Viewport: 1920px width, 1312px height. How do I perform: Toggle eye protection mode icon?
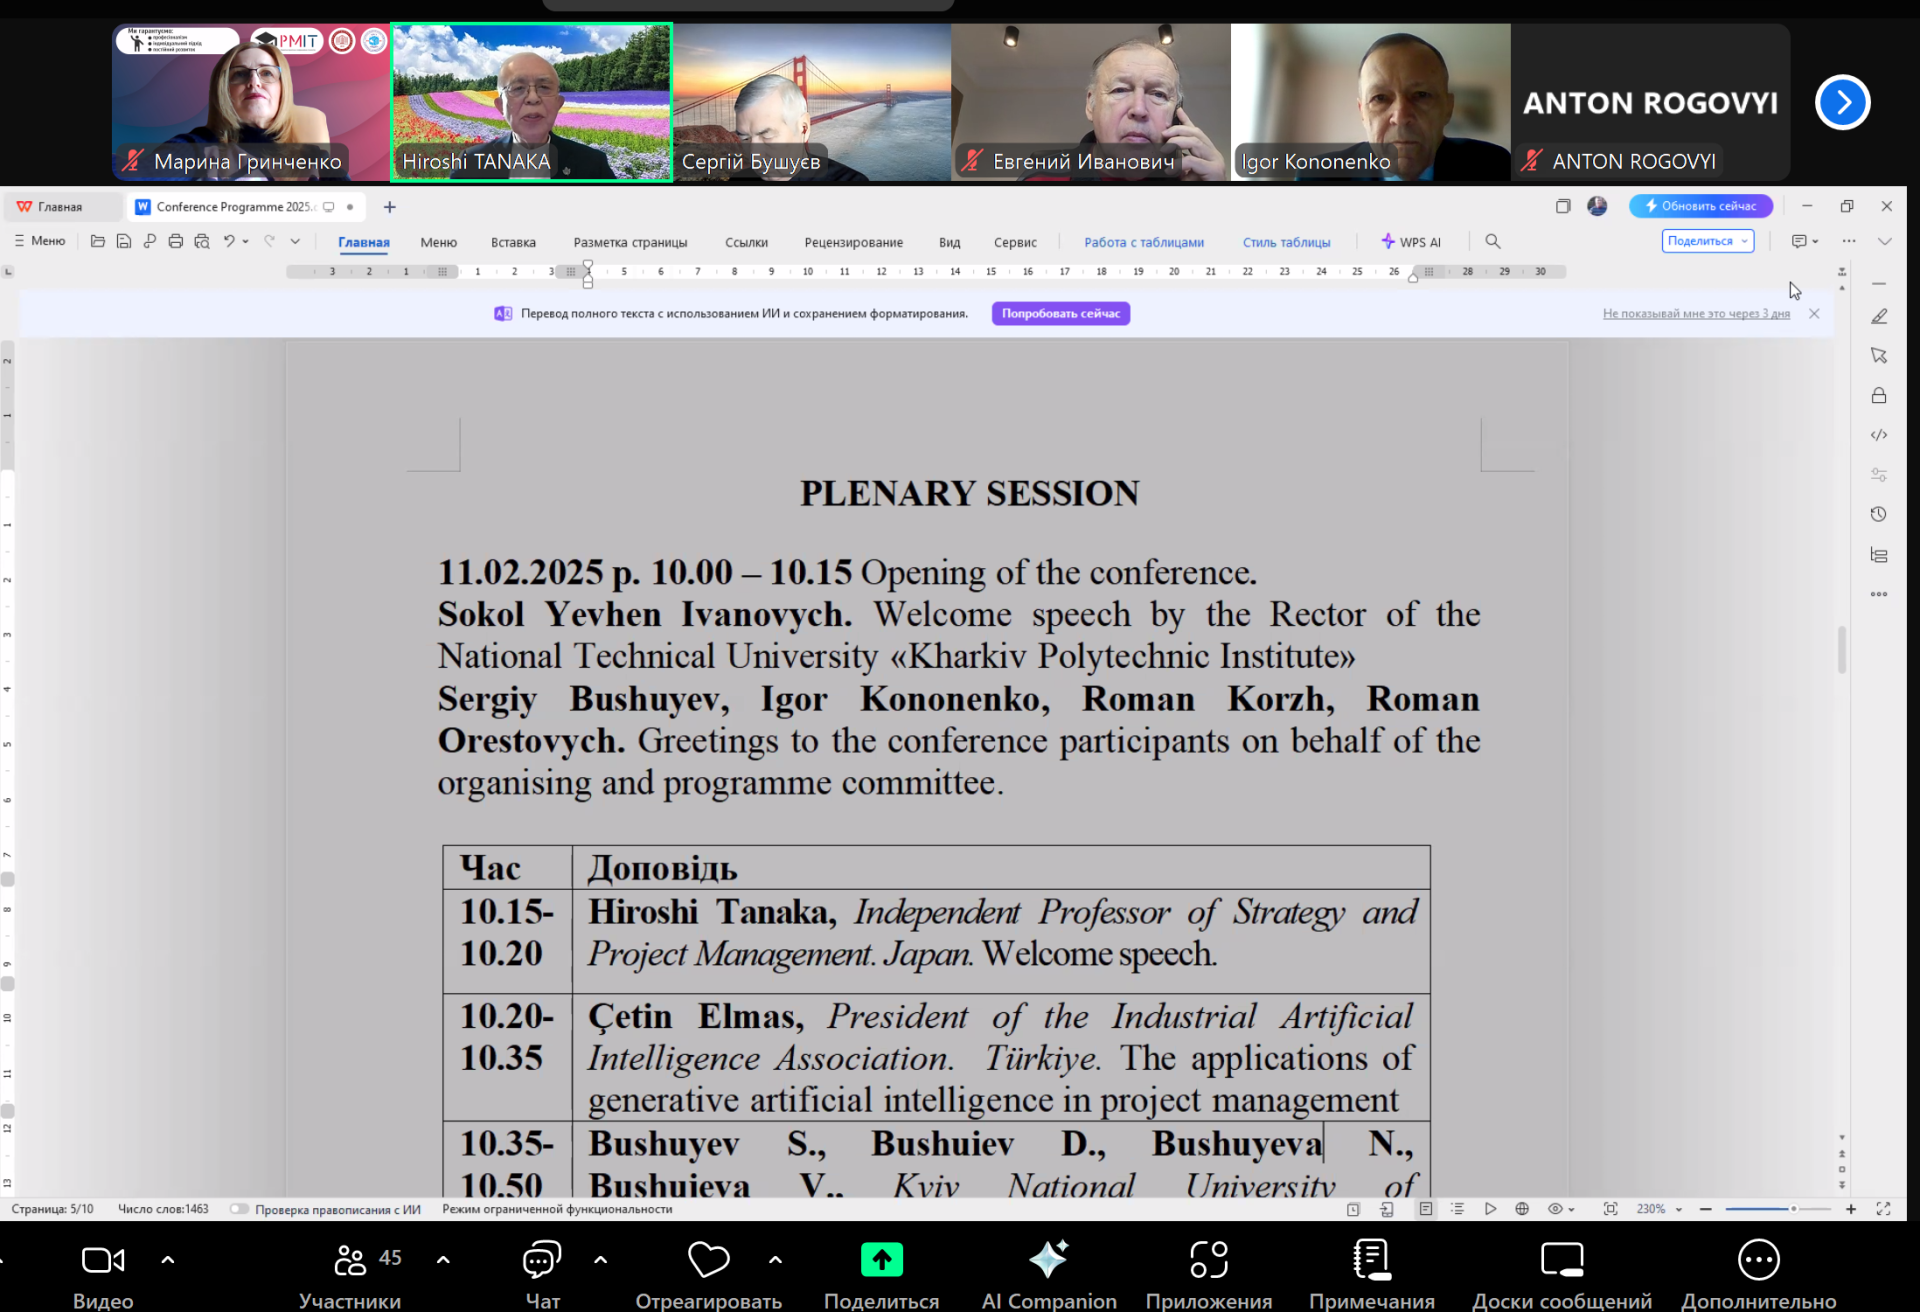pyautogui.click(x=1555, y=1209)
